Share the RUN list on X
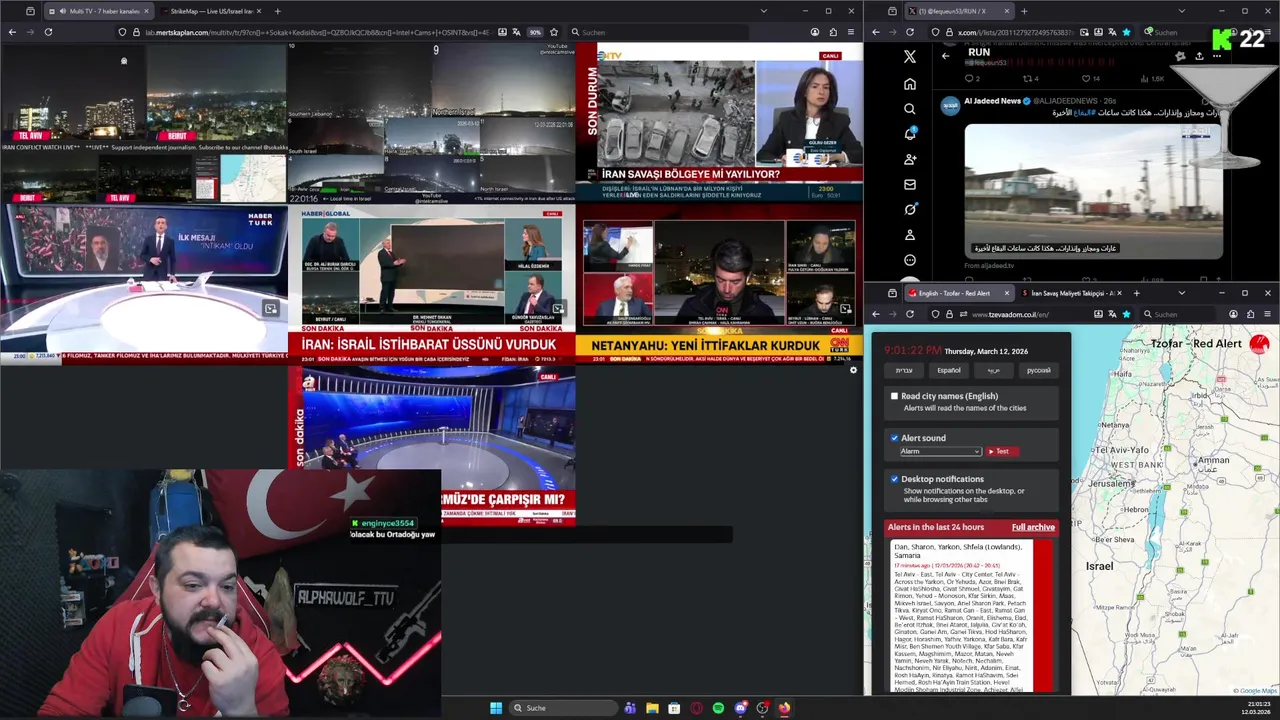 [x=1199, y=56]
